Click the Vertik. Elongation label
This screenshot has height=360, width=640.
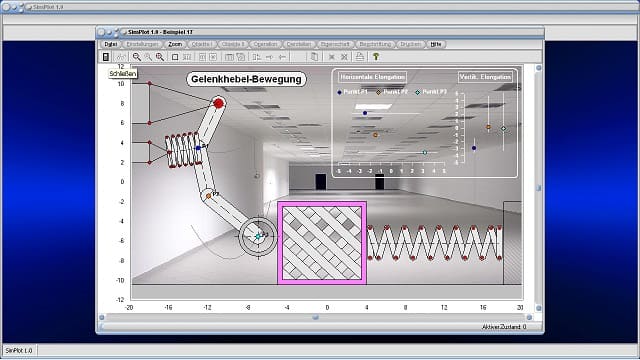click(x=485, y=77)
